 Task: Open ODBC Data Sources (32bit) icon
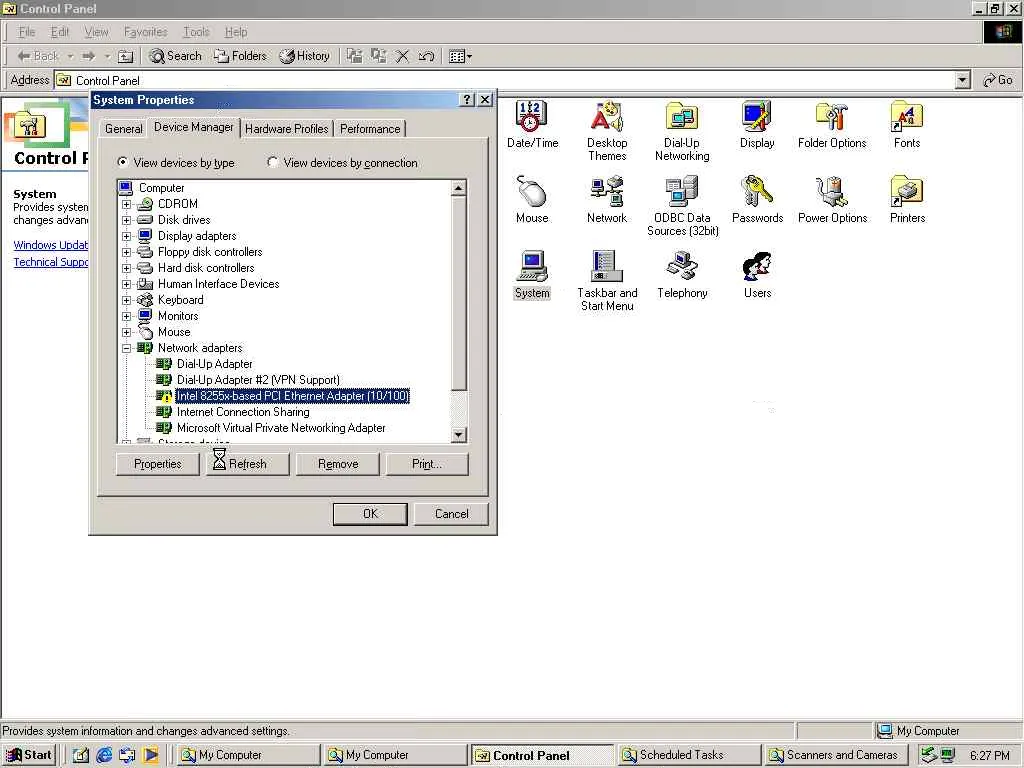[x=682, y=206]
